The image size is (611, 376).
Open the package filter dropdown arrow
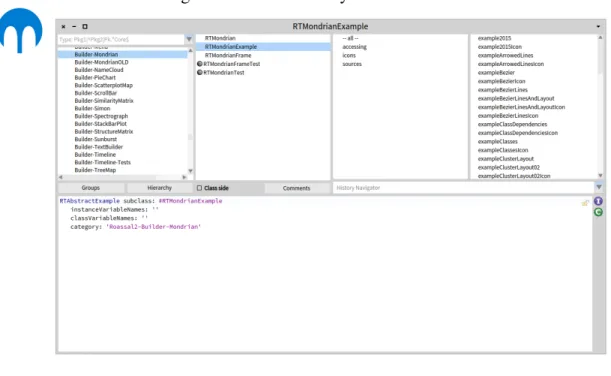[189, 39]
